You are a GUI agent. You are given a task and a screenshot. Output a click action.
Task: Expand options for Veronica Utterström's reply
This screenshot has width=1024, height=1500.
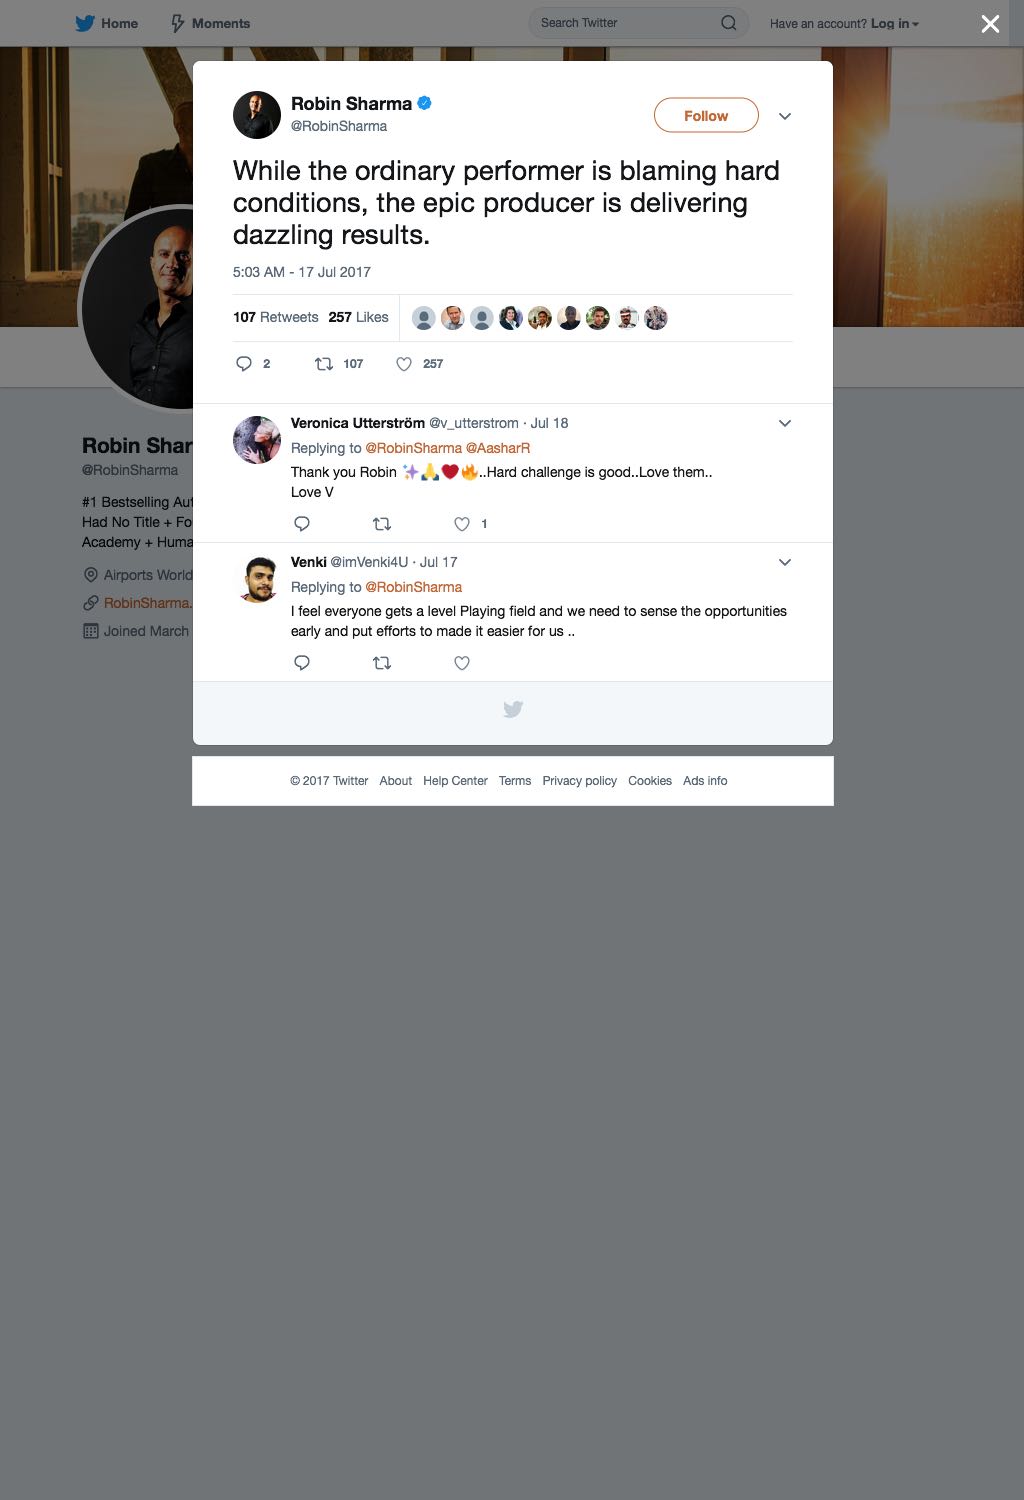[785, 423]
